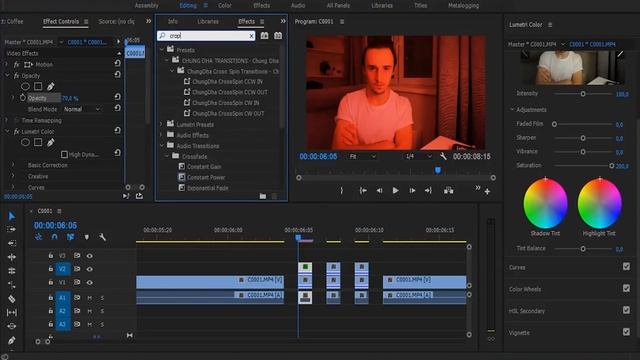The image size is (640, 360).
Task: Expand the Audio Effects folder
Action: (162, 135)
